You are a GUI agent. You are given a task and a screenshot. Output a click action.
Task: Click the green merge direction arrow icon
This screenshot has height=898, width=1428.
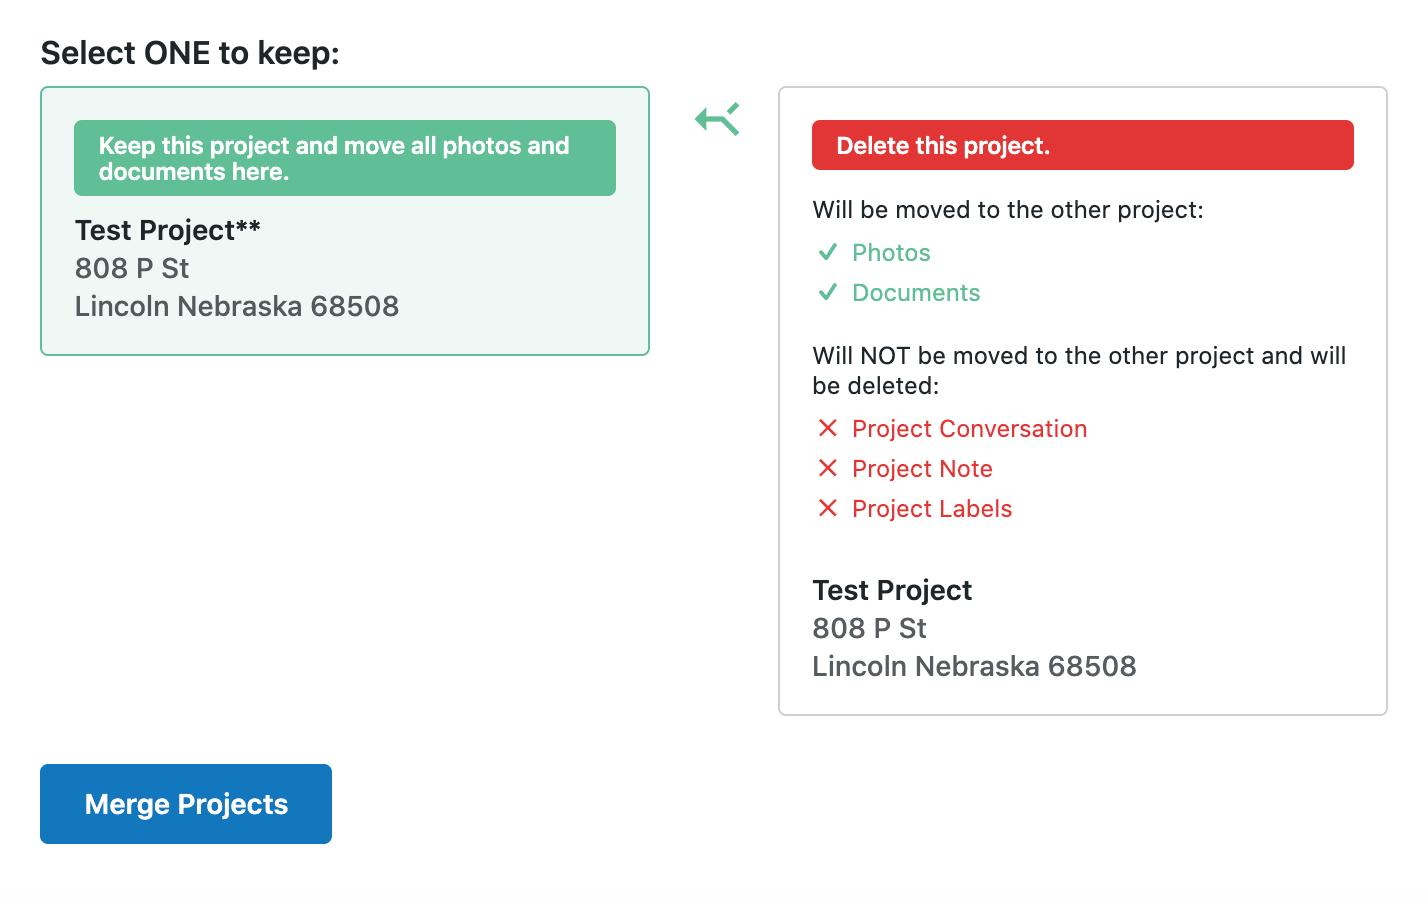(x=717, y=120)
